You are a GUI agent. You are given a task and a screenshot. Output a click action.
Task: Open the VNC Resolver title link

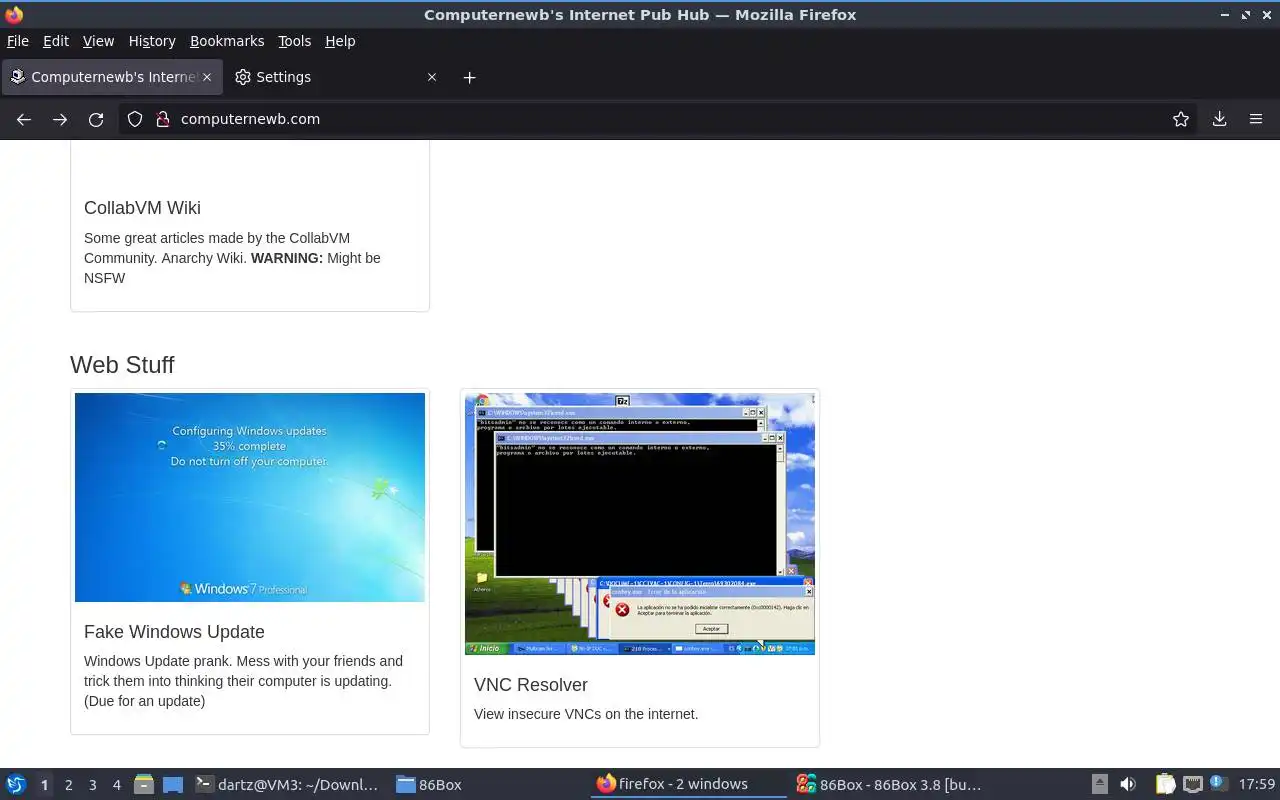(531, 685)
